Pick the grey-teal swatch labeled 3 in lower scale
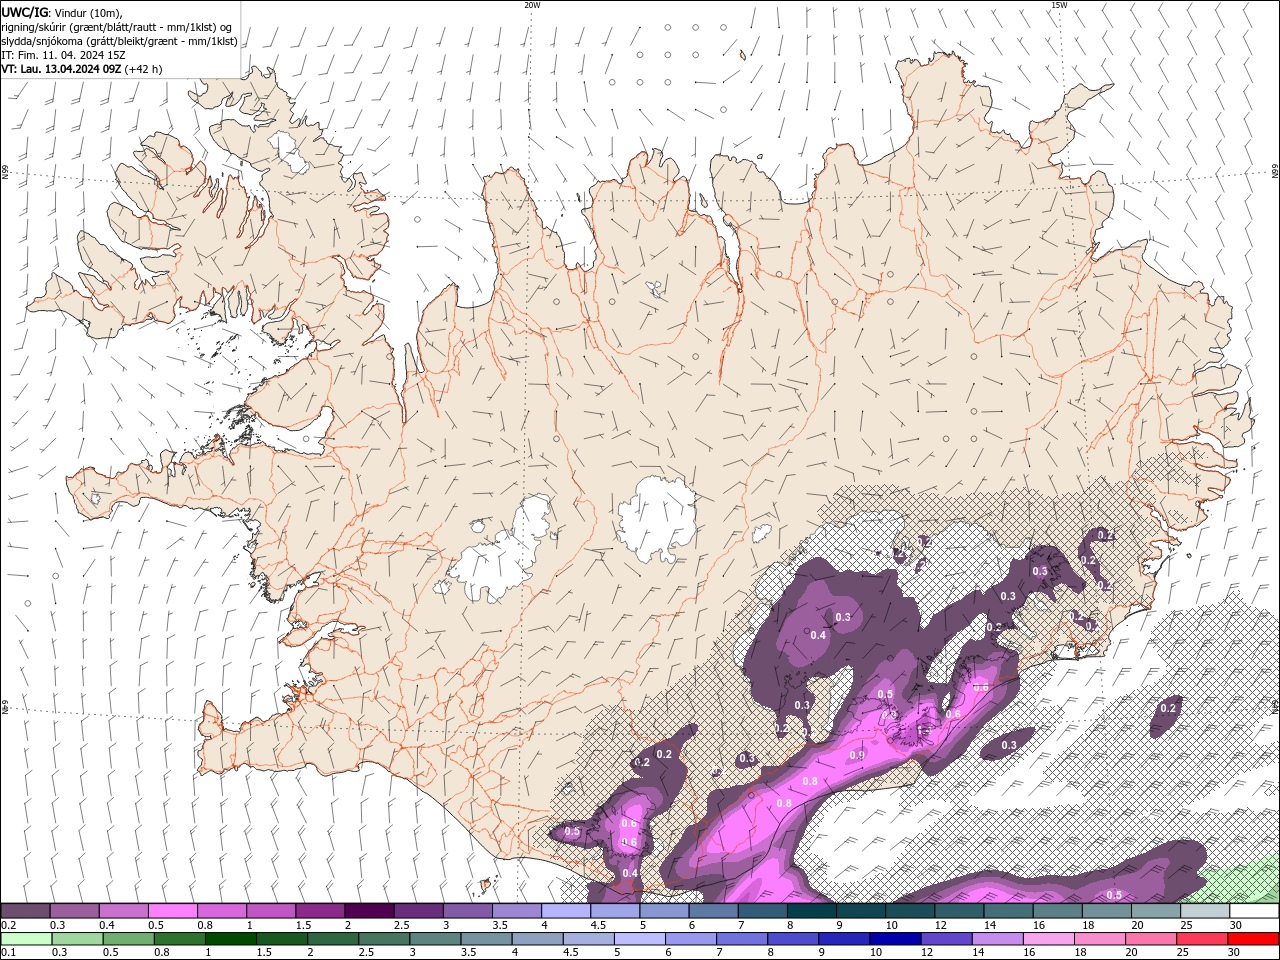 [x=434, y=939]
